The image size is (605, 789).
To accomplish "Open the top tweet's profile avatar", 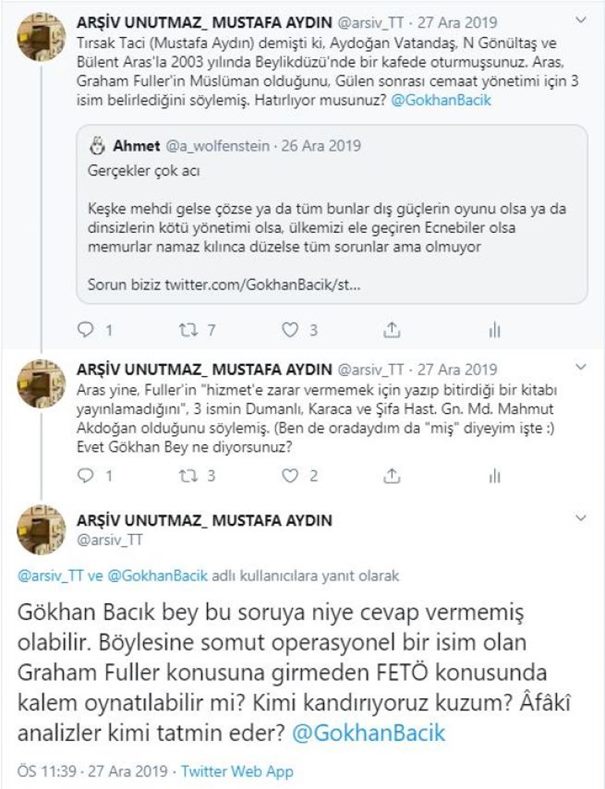I will [x=41, y=37].
